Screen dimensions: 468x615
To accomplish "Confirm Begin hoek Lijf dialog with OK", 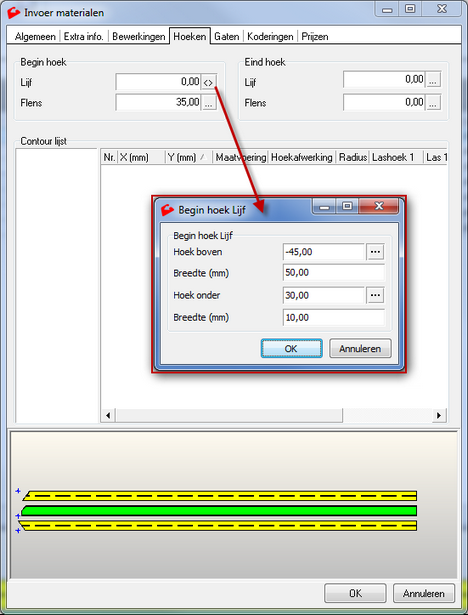I will (x=291, y=348).
